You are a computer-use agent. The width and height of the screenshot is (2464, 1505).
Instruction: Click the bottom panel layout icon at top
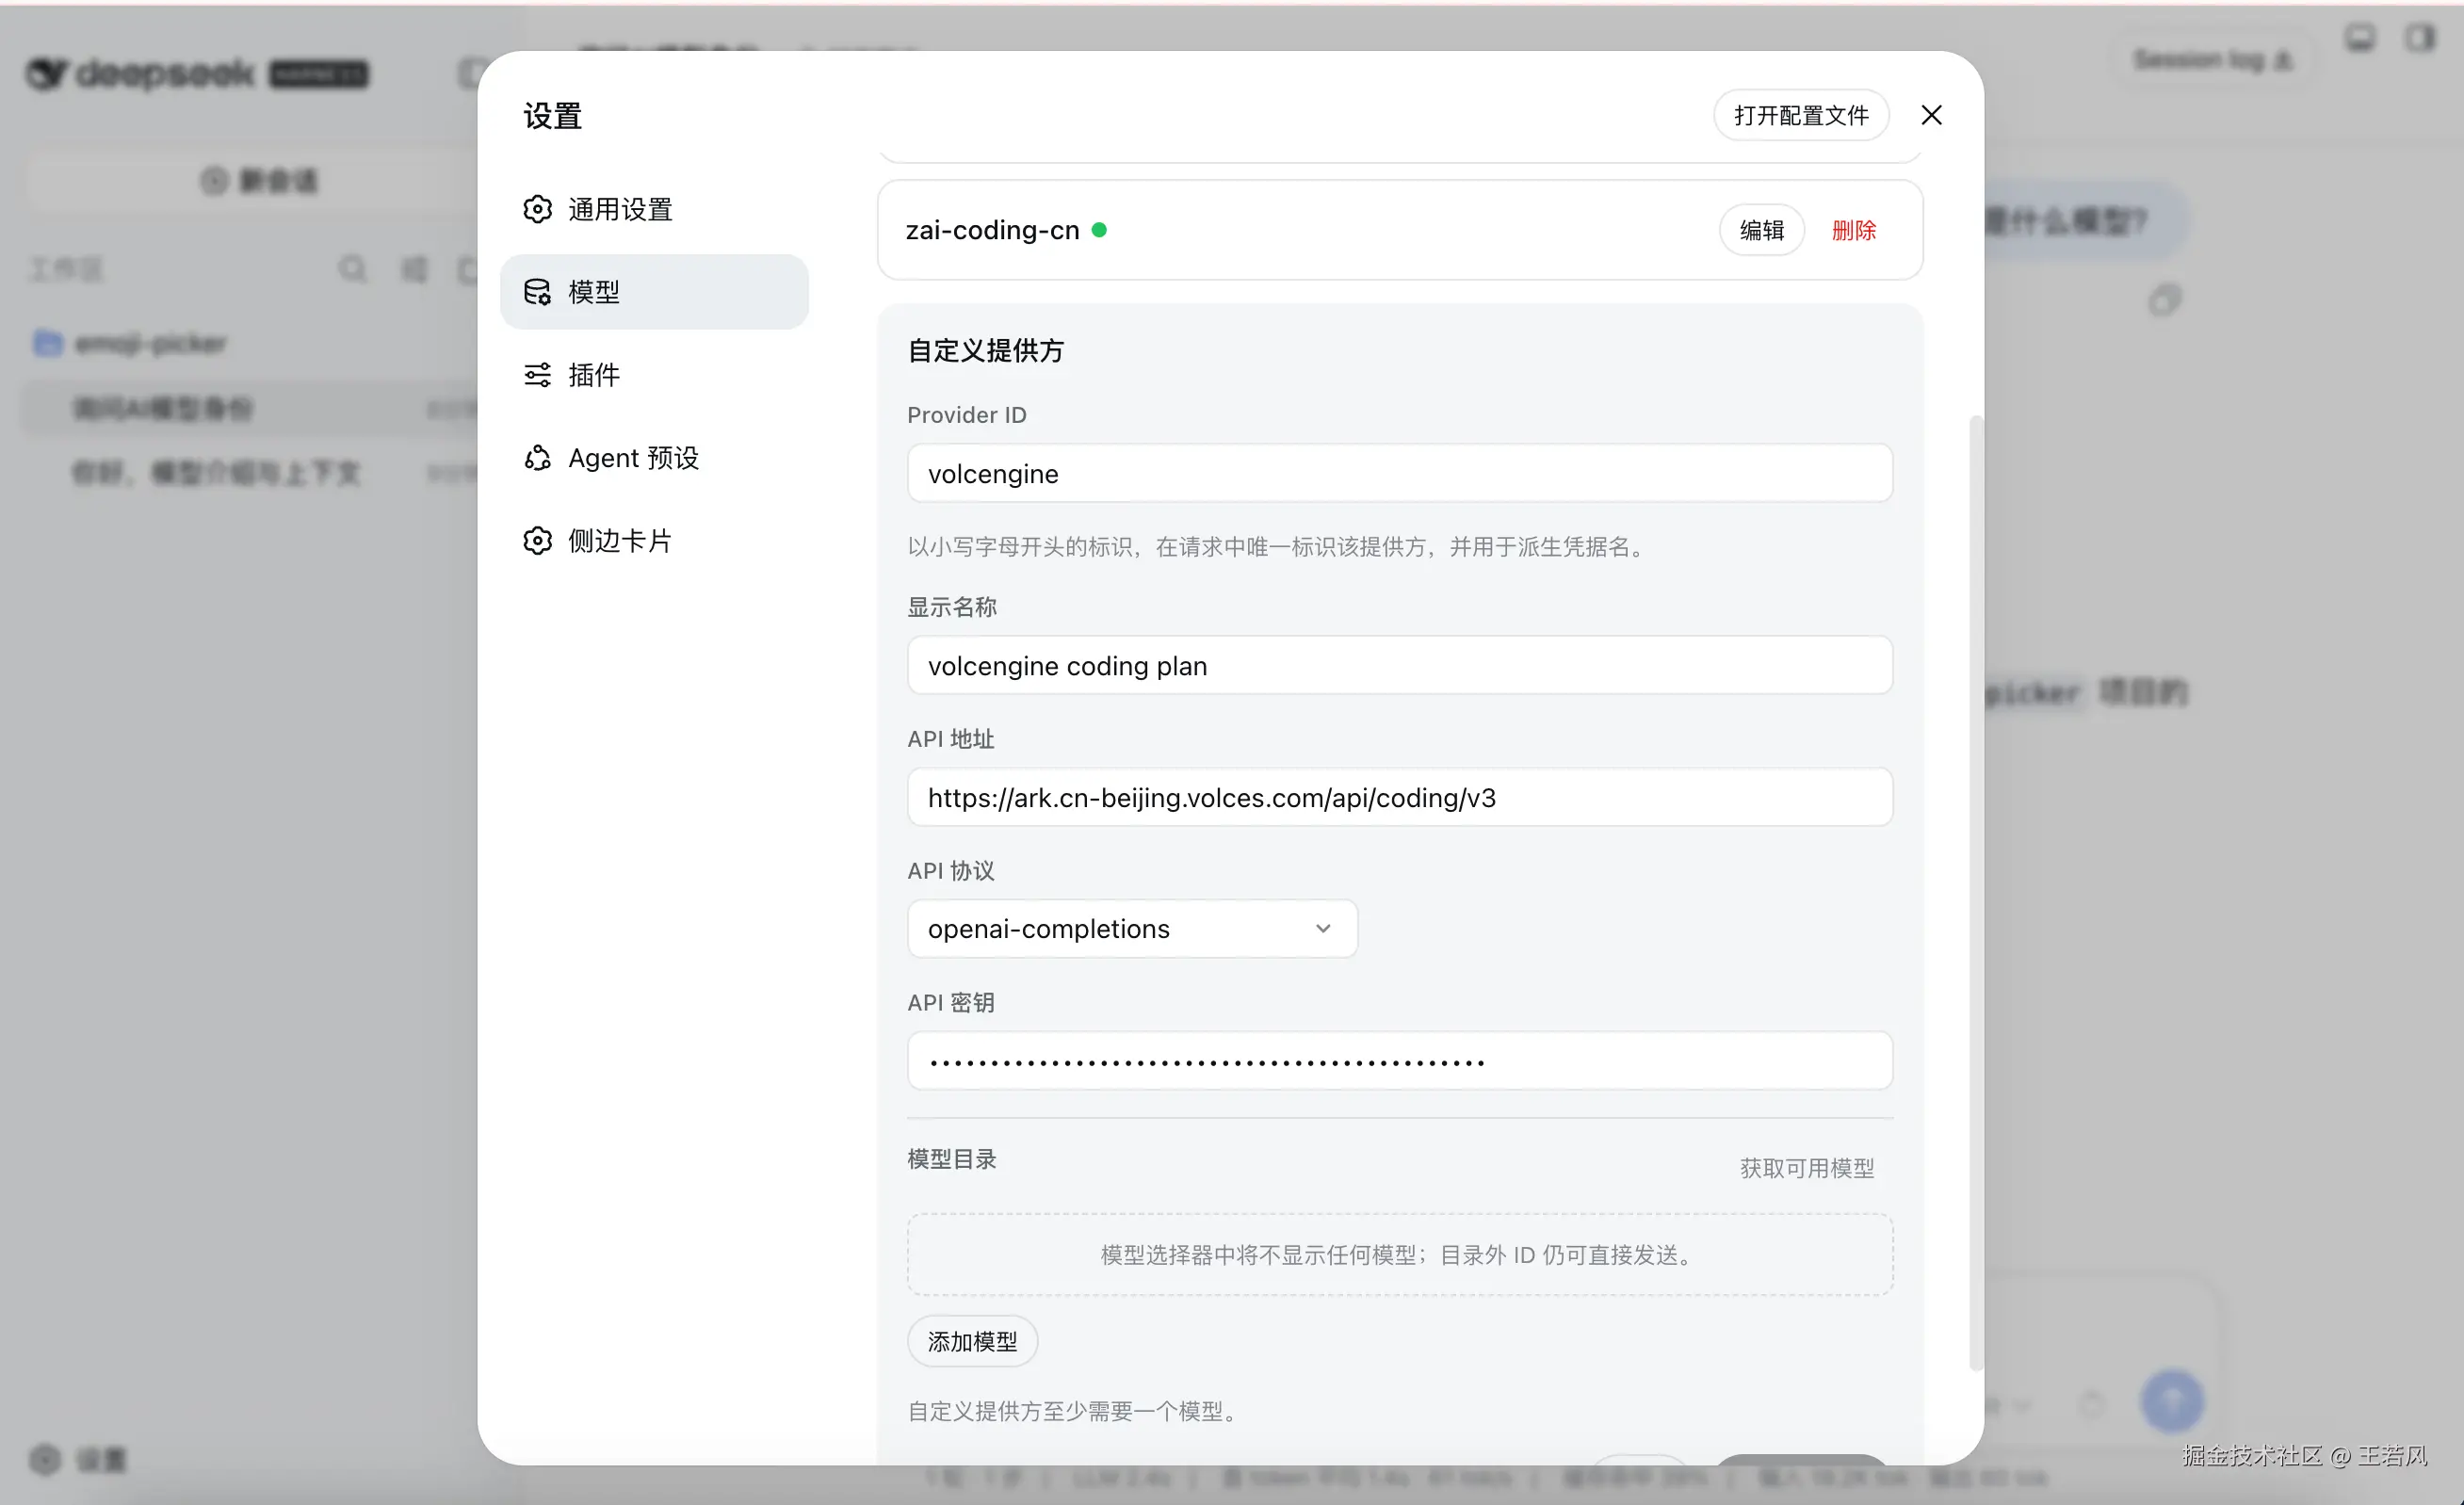pos(2360,38)
